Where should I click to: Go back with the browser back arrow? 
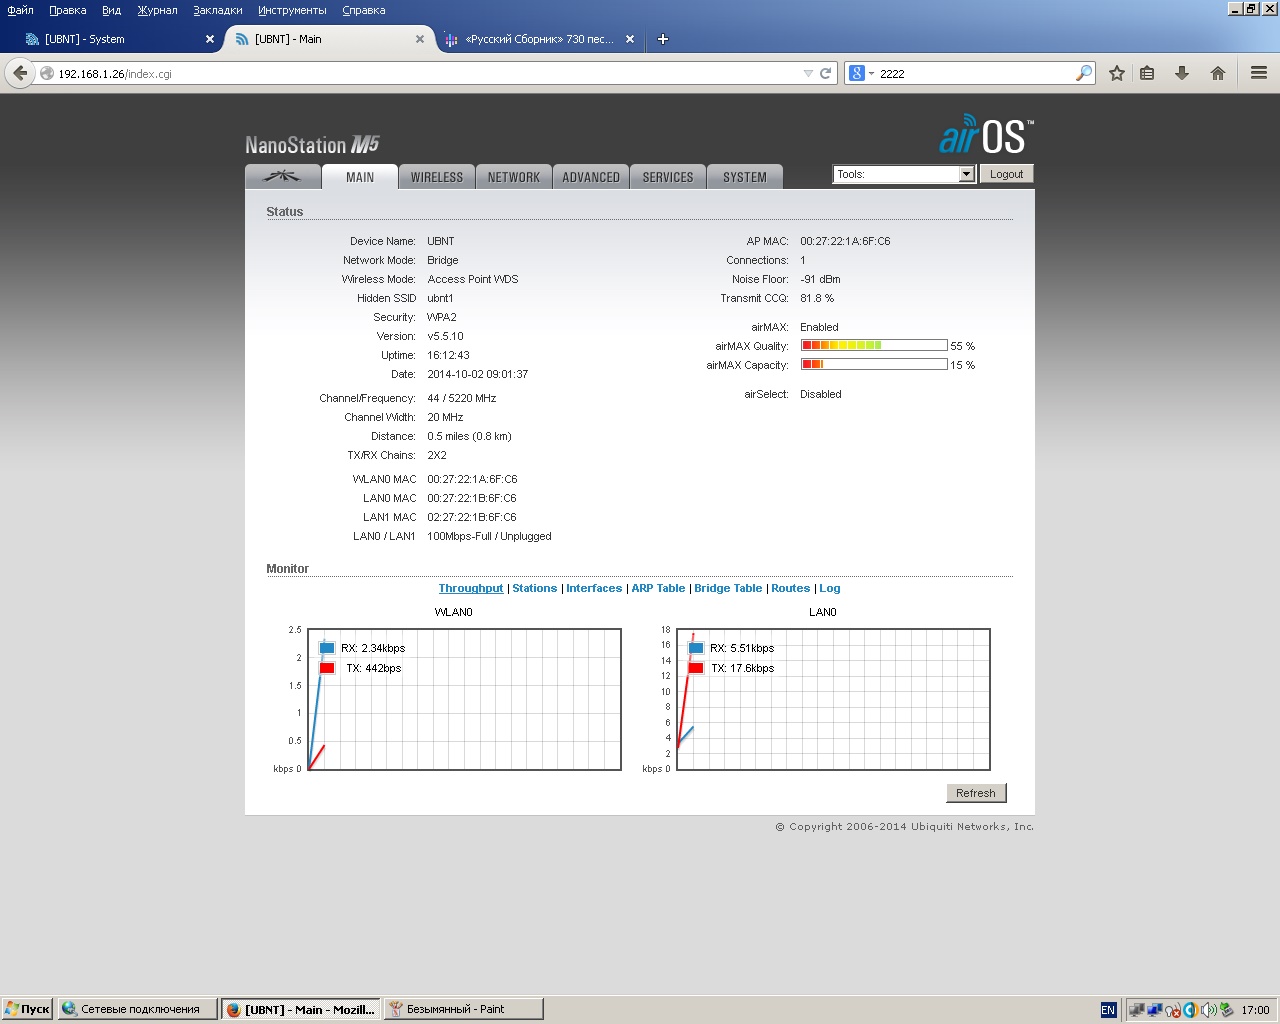(x=20, y=73)
